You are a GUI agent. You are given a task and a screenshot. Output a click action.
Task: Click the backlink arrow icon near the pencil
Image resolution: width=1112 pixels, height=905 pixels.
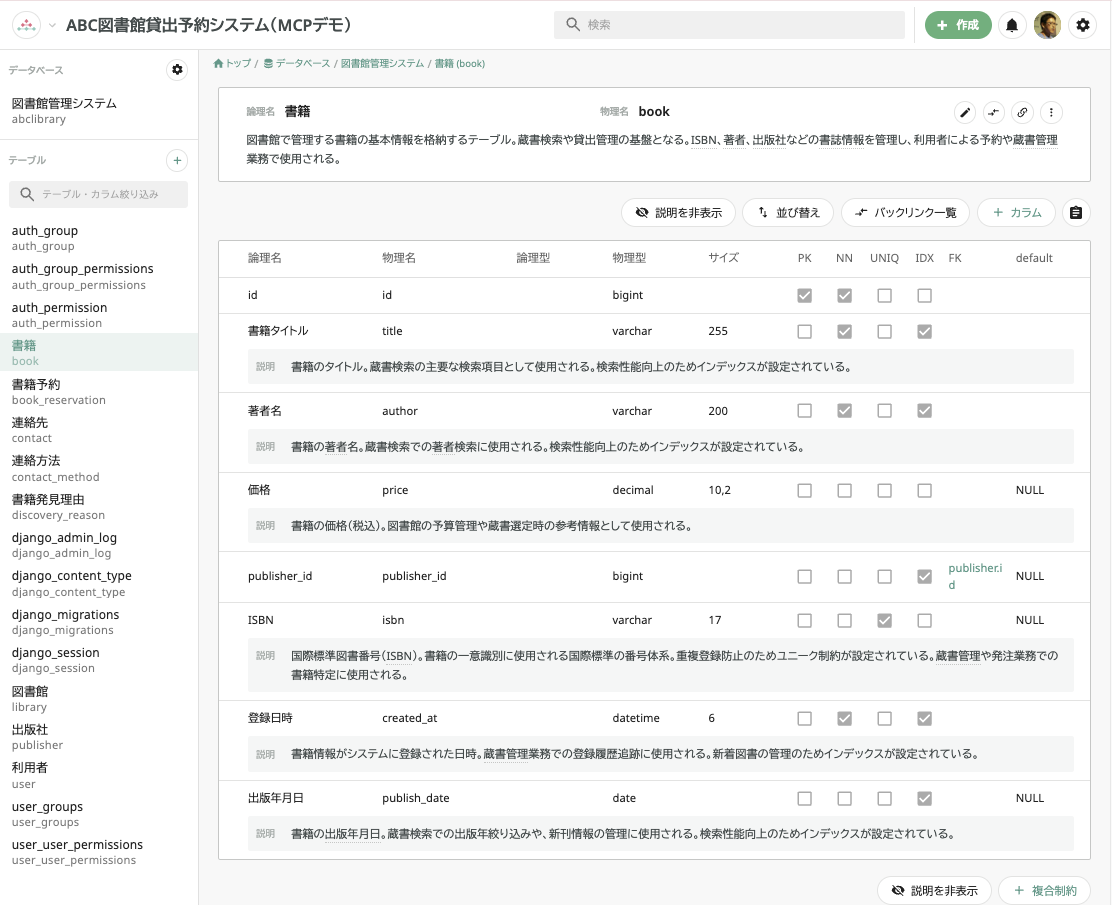point(993,113)
